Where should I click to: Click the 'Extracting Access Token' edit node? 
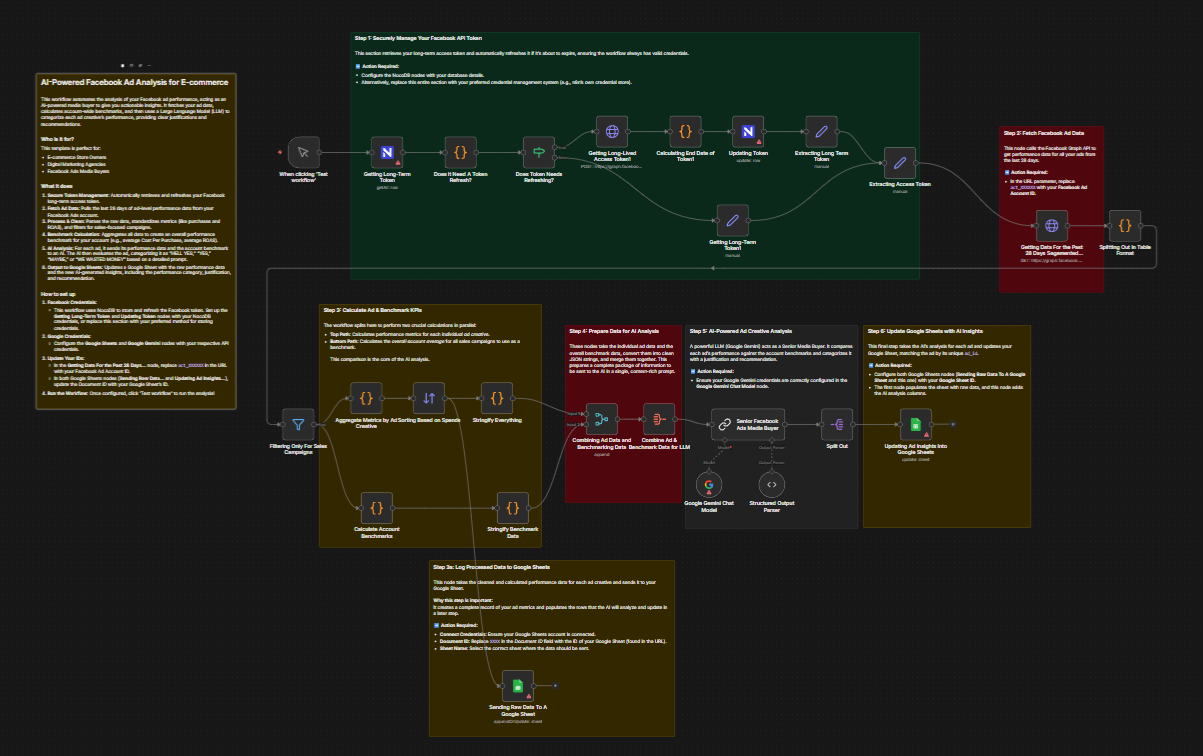[899, 163]
